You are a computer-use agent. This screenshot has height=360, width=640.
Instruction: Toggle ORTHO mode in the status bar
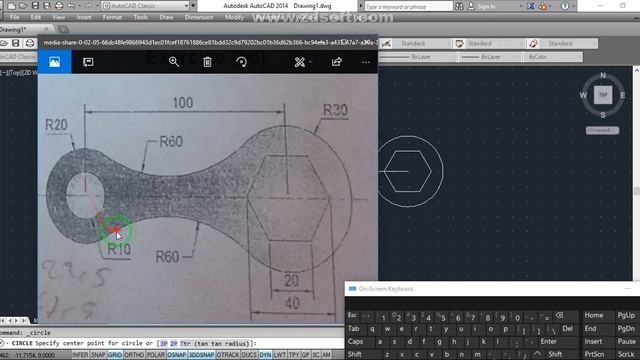pyautogui.click(x=134, y=355)
